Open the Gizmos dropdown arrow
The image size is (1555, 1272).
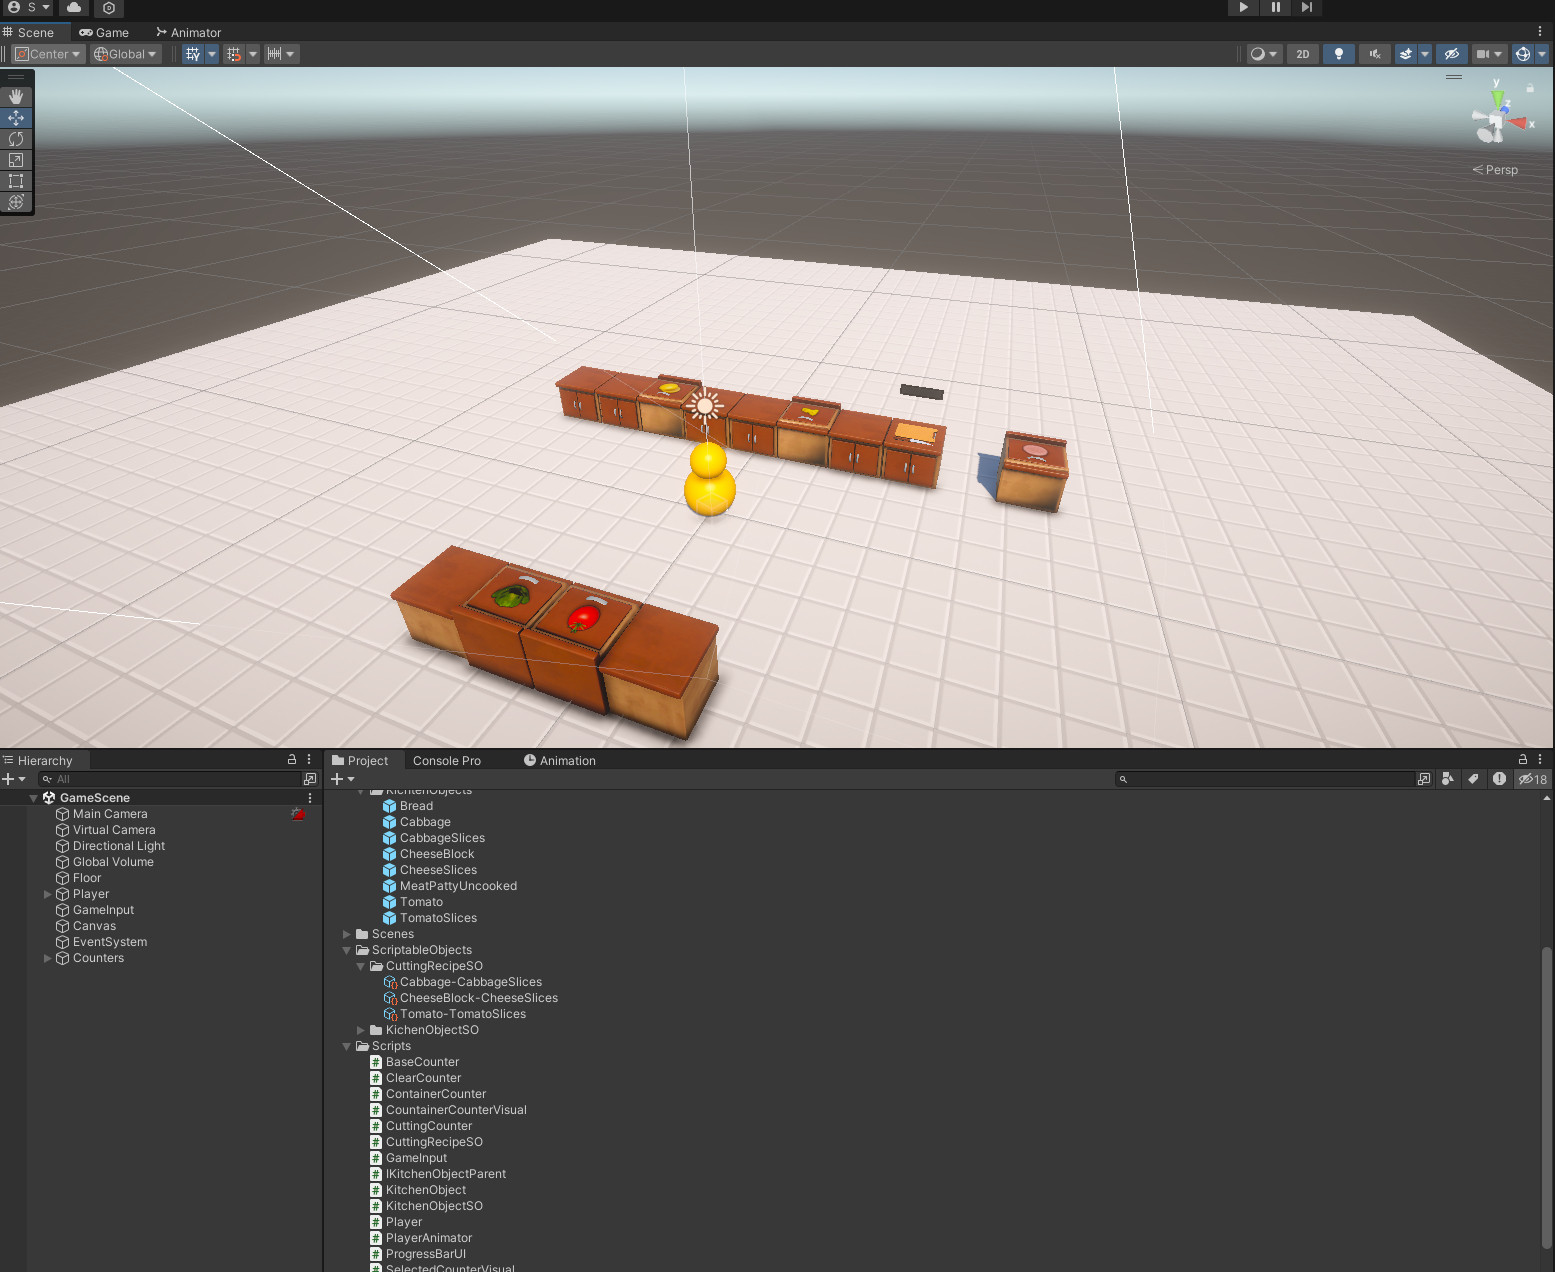[x=1542, y=54]
